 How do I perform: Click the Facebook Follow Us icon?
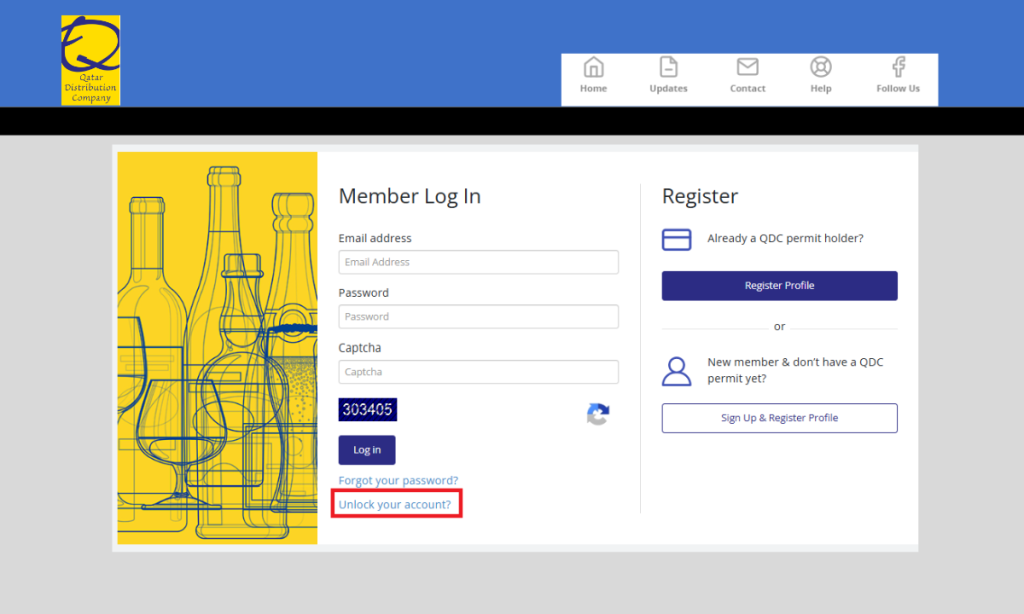point(898,68)
